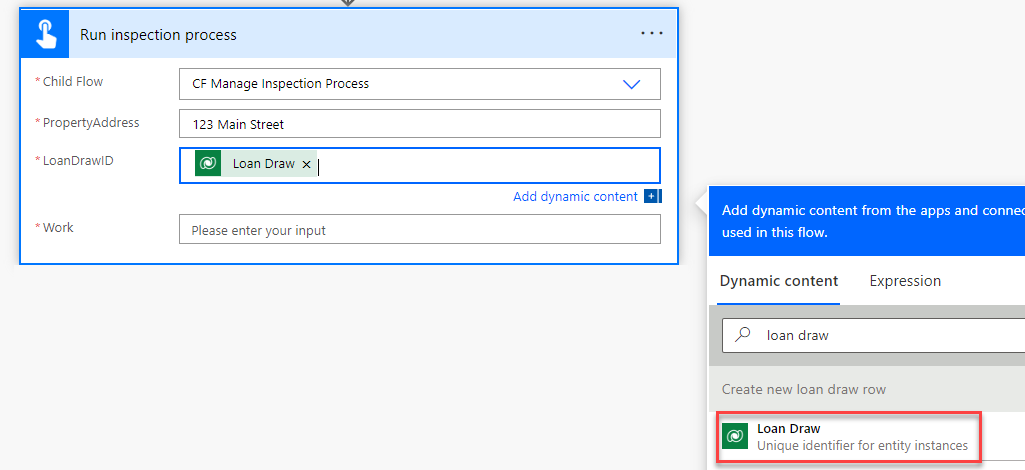The width and height of the screenshot is (1025, 470).
Task: Click the manual trigger hand icon
Action: coord(45,35)
